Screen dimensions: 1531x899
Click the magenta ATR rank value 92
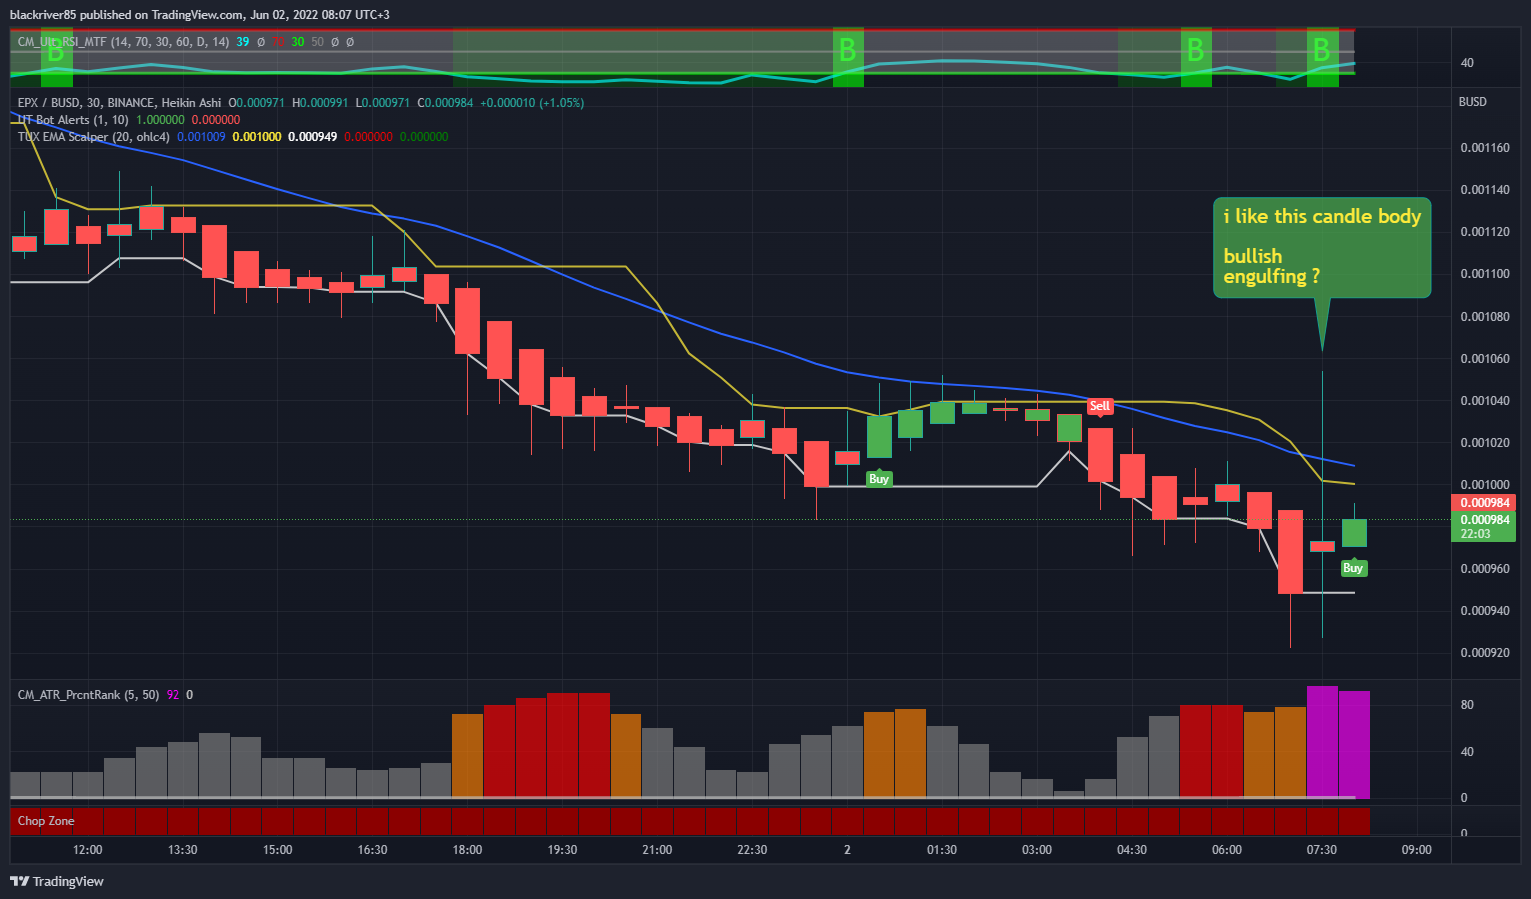point(173,694)
